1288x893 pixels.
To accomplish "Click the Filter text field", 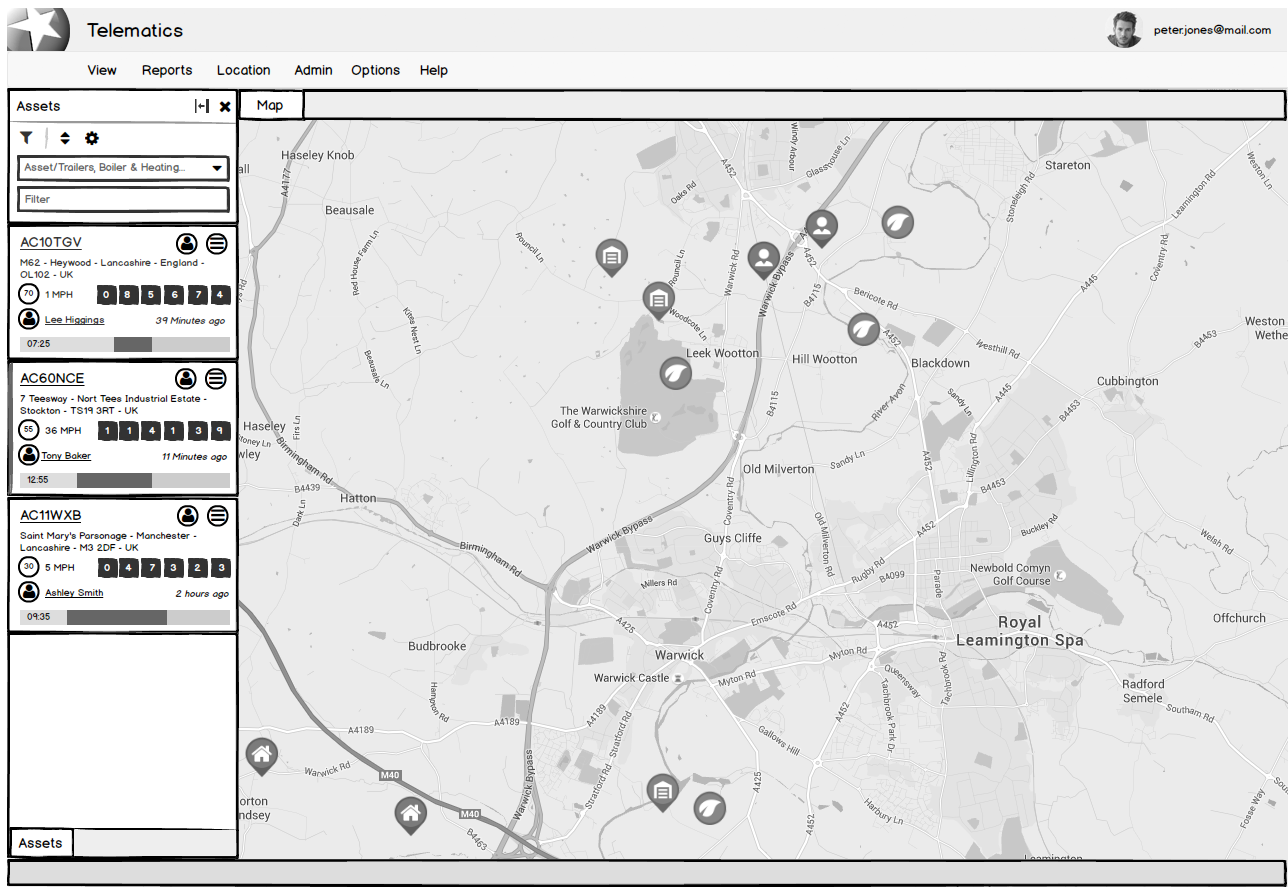I will tap(123, 199).
